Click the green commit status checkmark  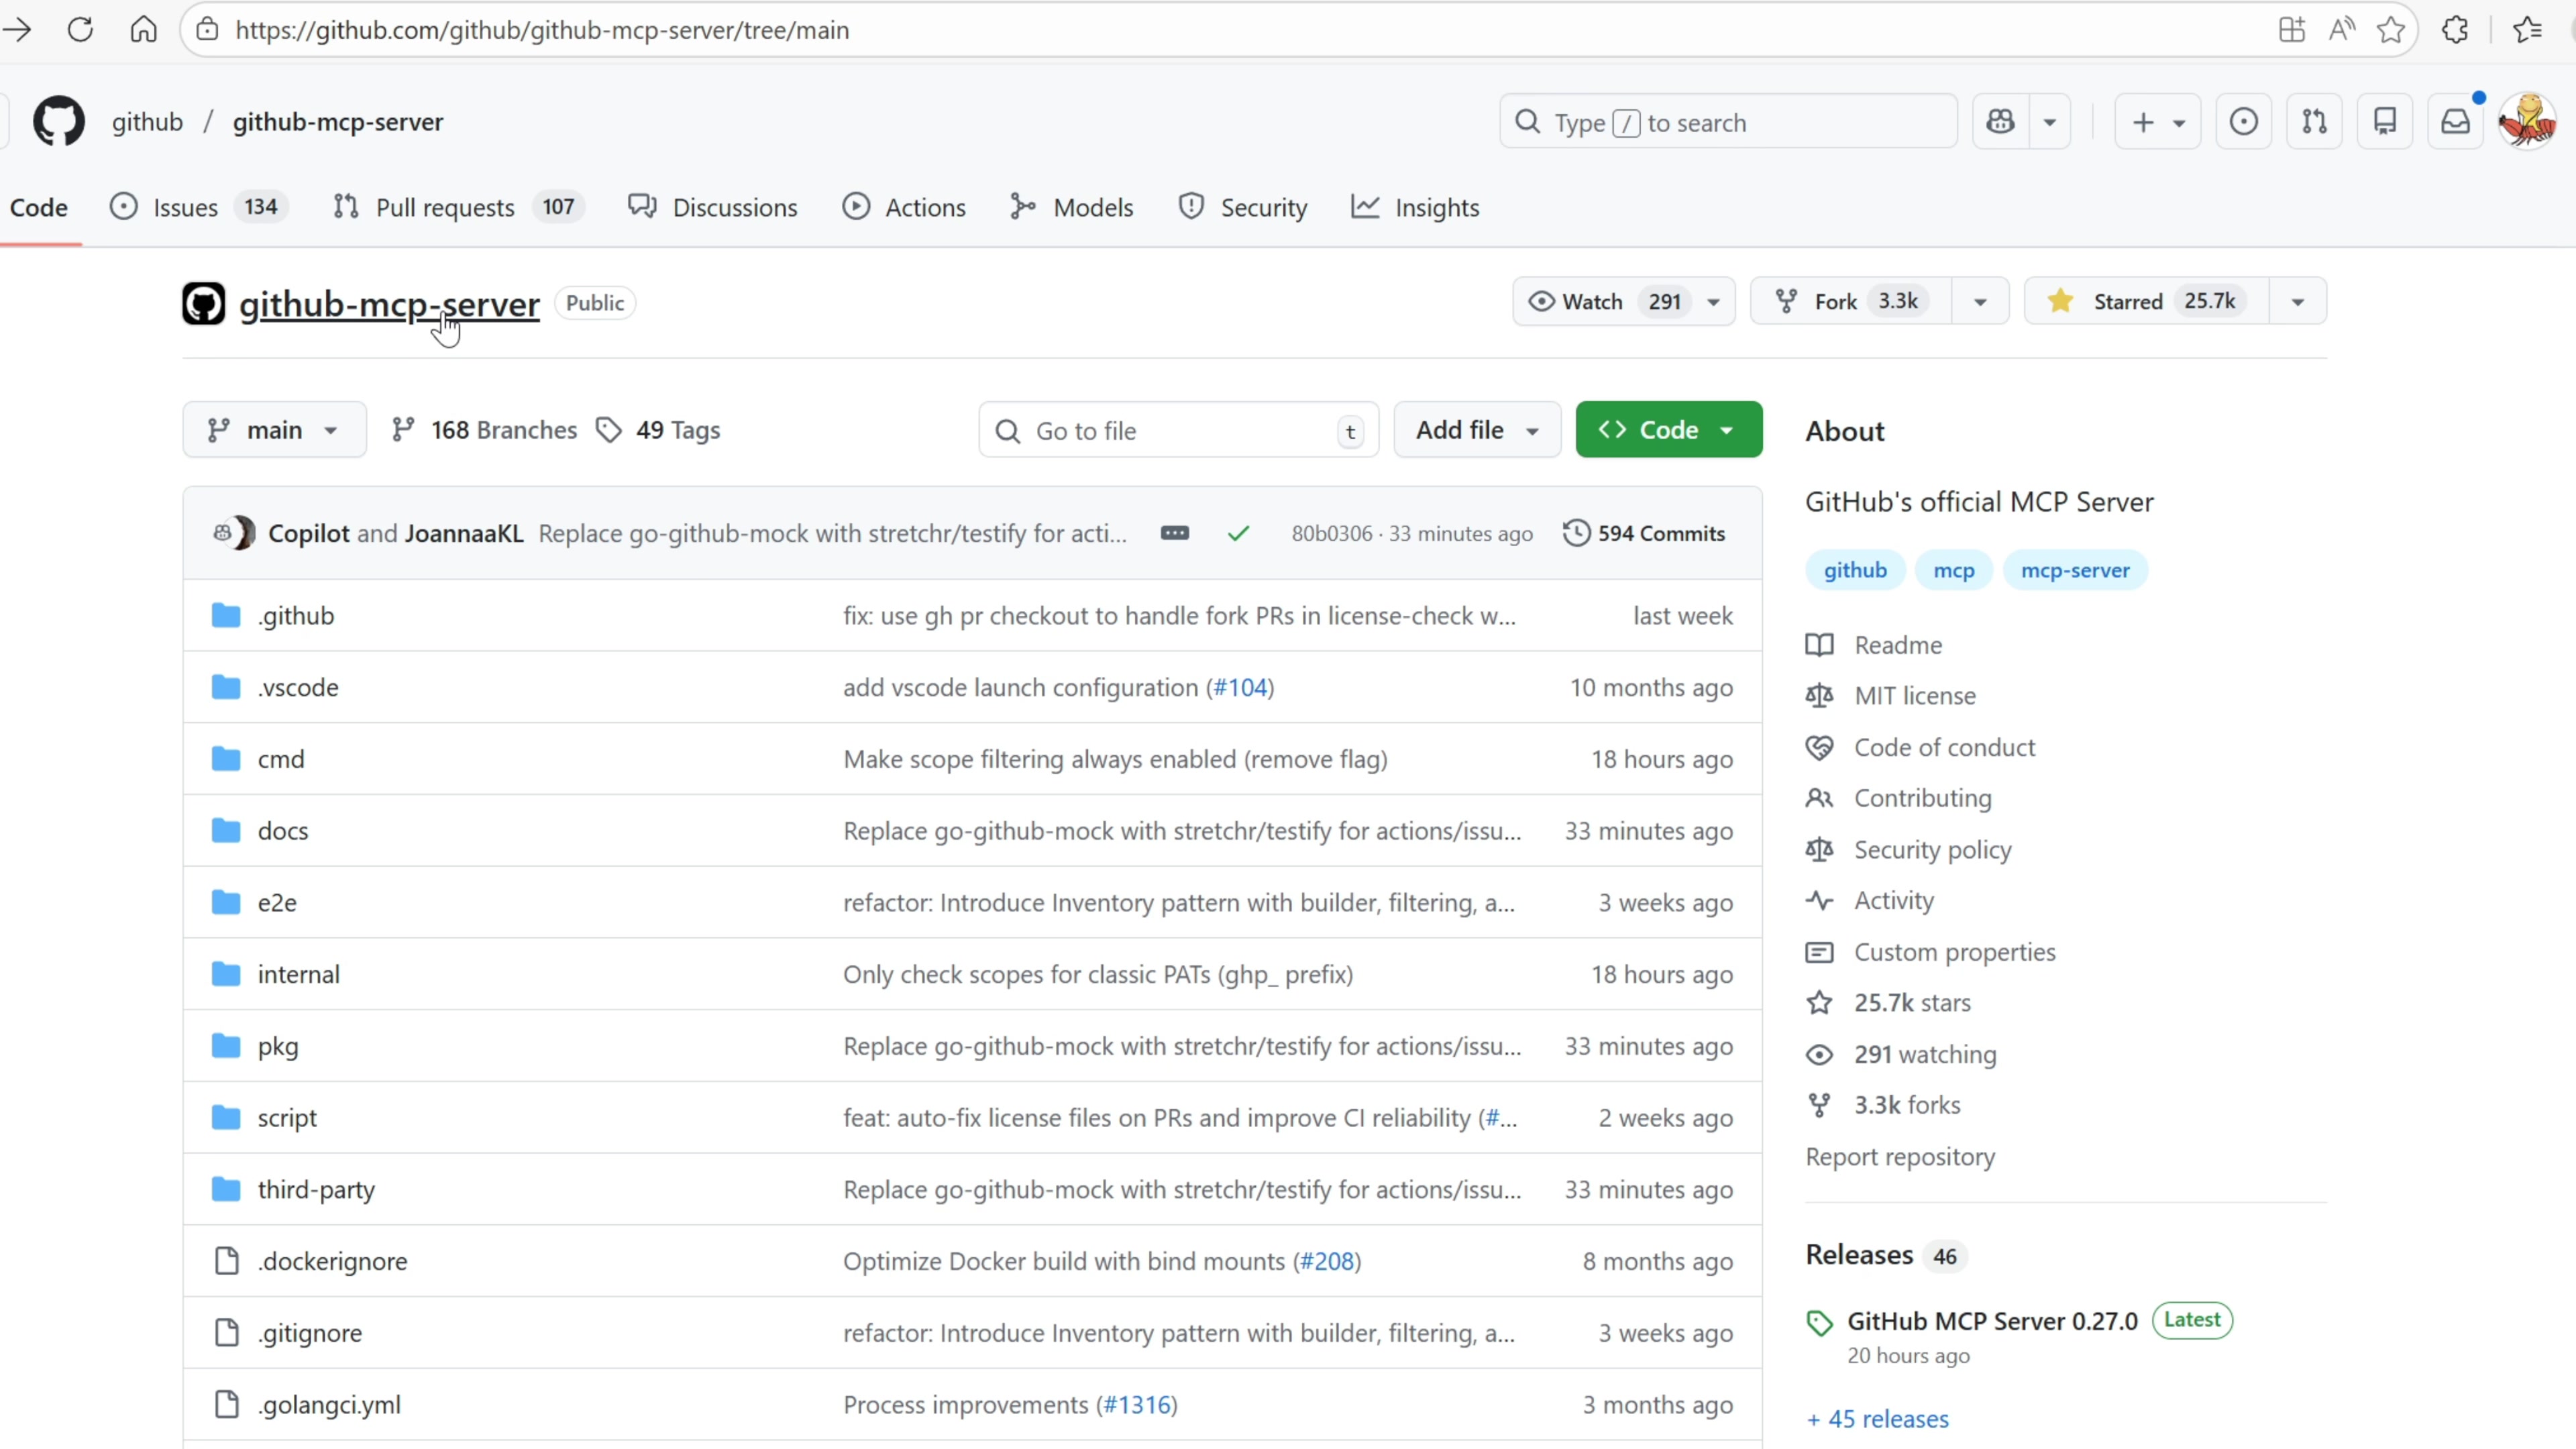pos(1238,534)
